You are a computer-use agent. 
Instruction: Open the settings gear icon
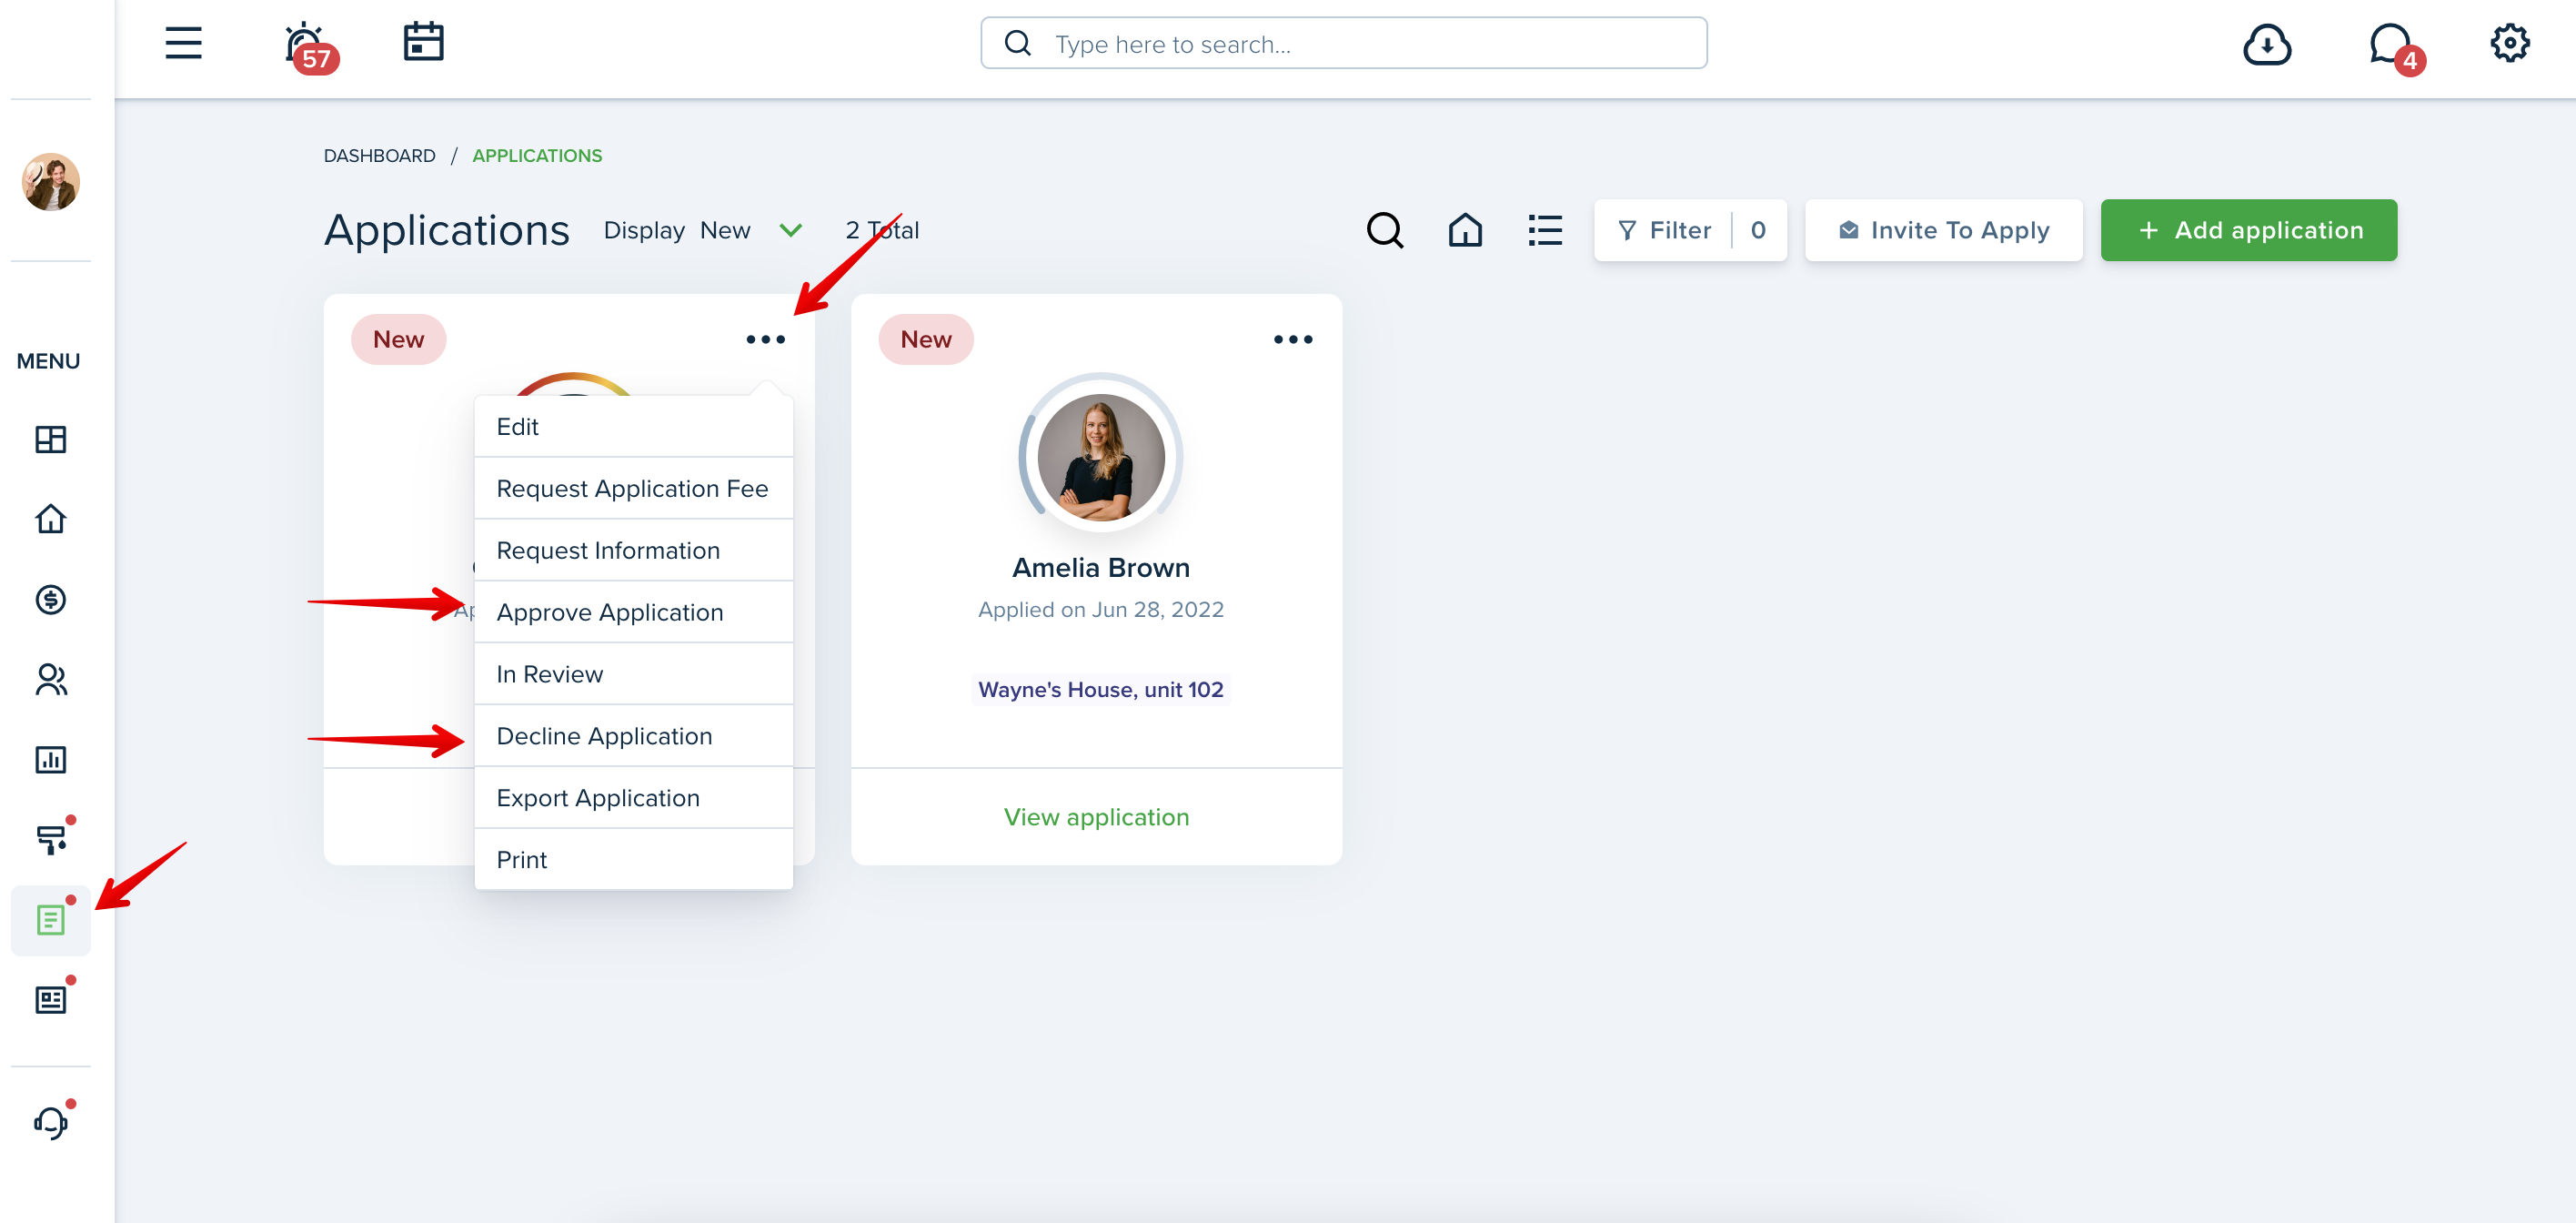(x=2509, y=43)
